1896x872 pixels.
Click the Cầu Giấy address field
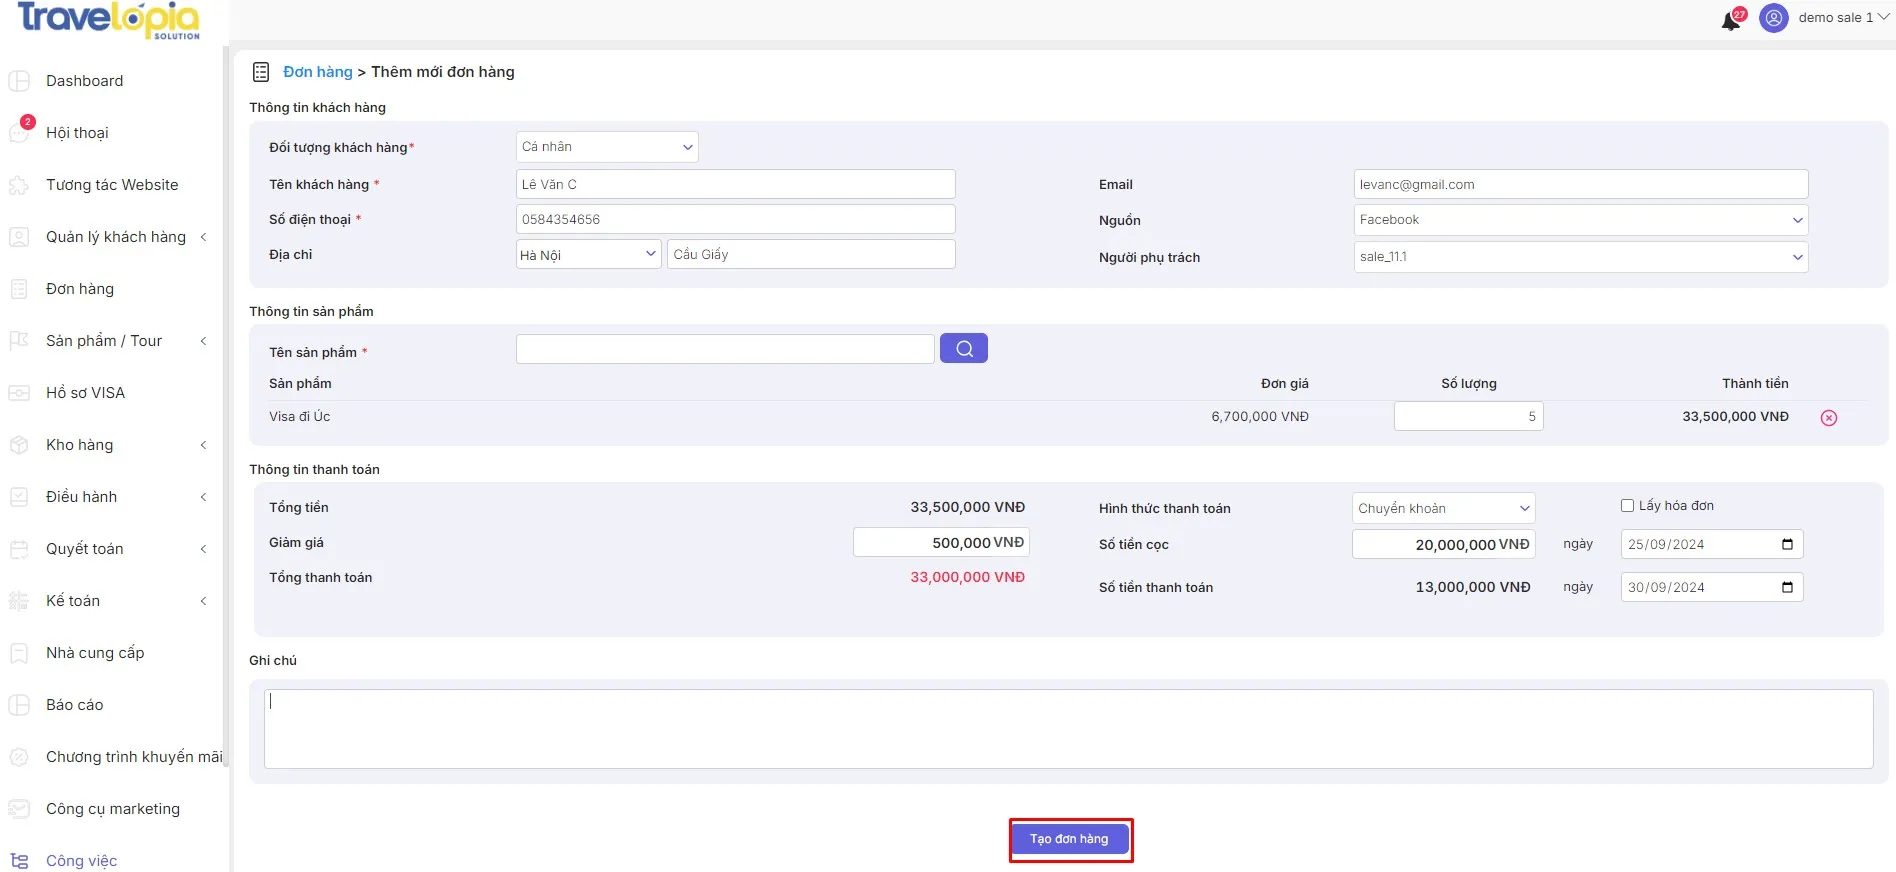tap(811, 254)
